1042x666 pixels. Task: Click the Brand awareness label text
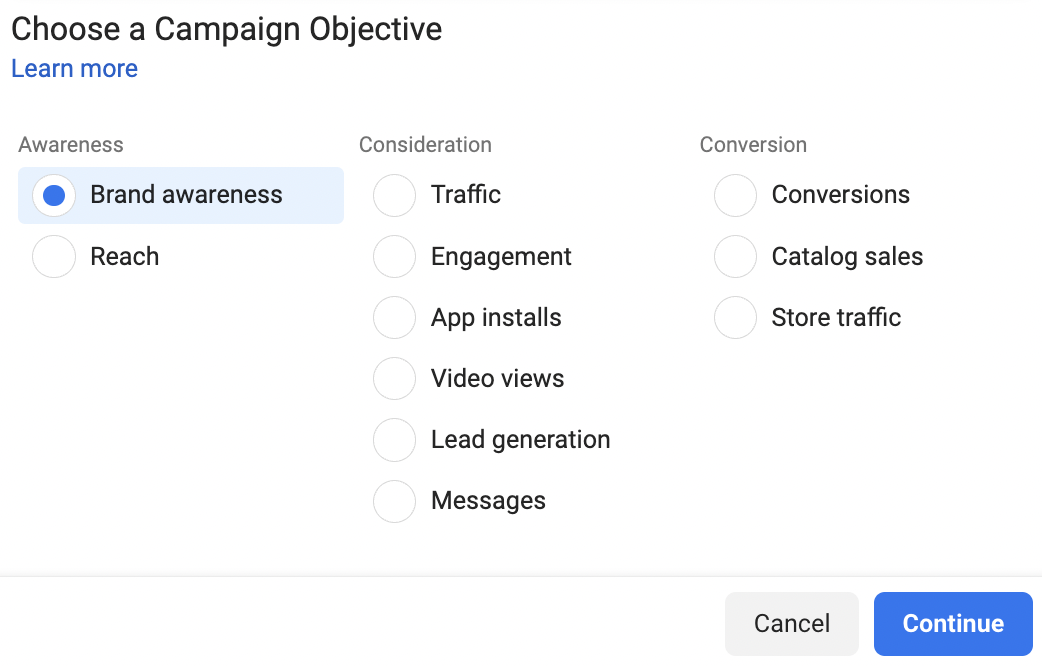(187, 195)
